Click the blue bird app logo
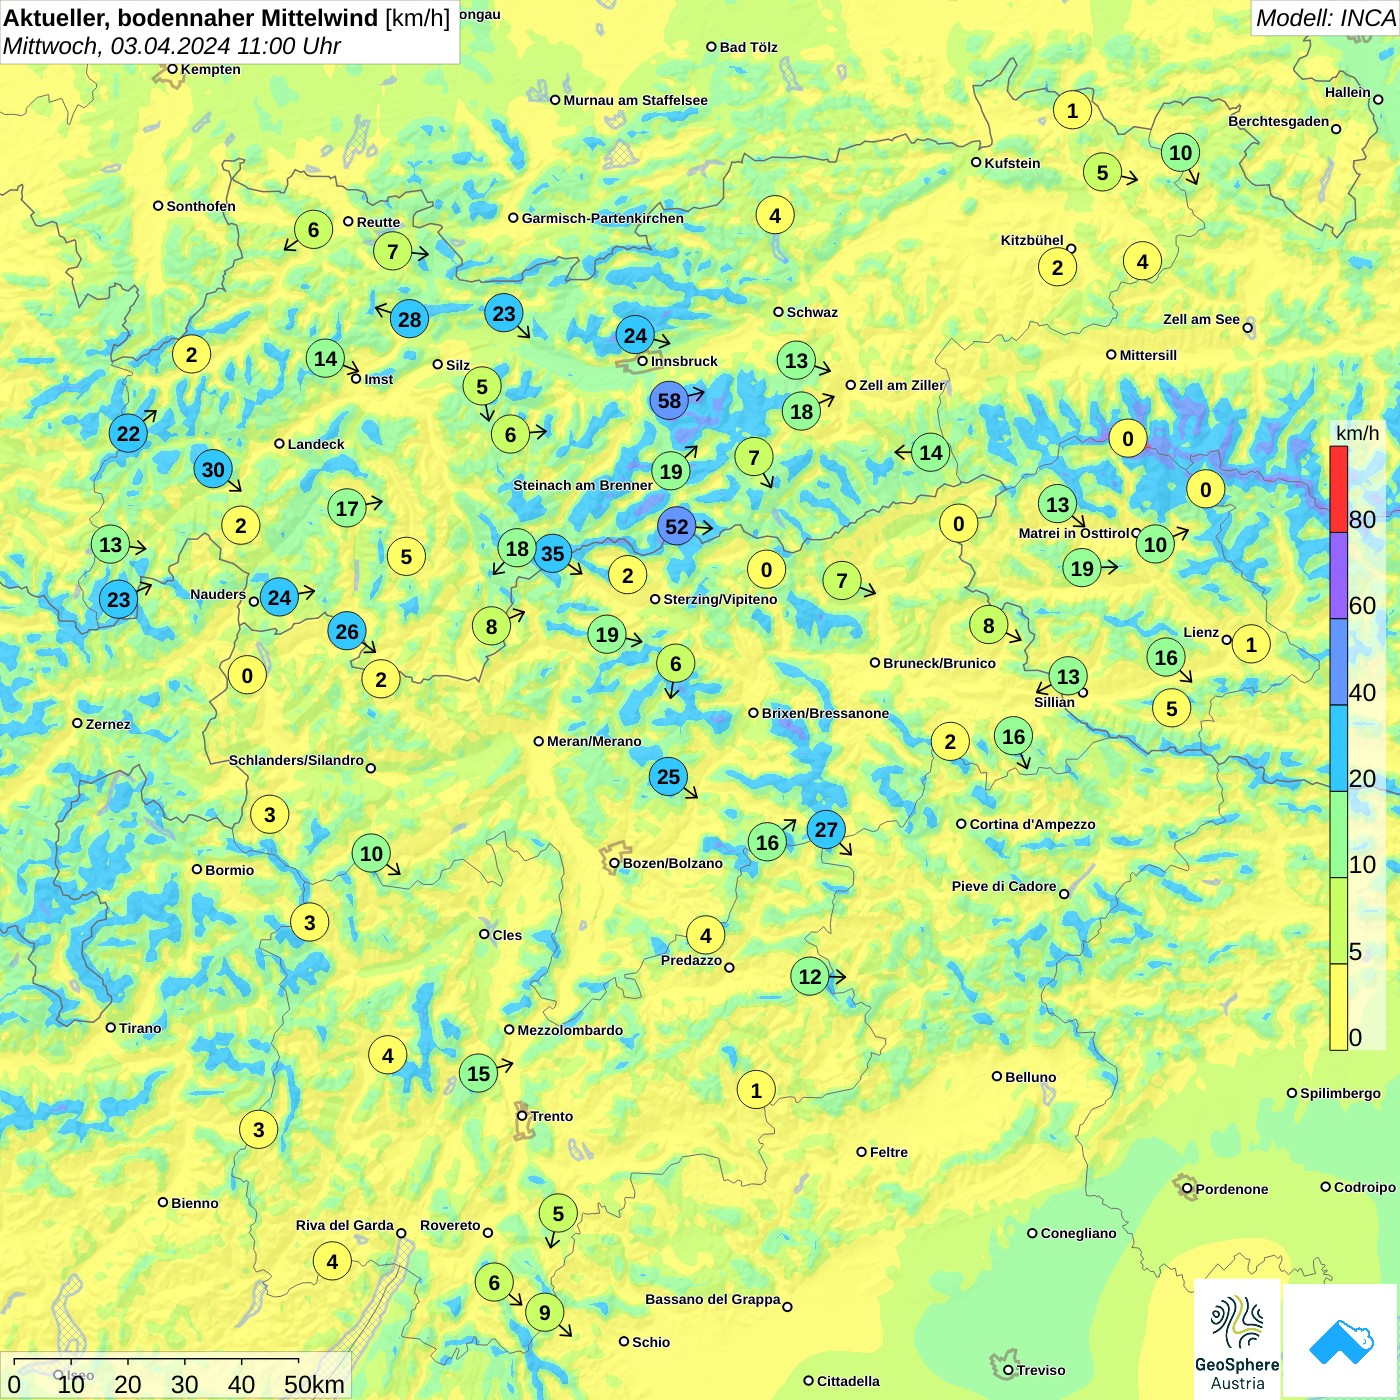 tap(1340, 1340)
